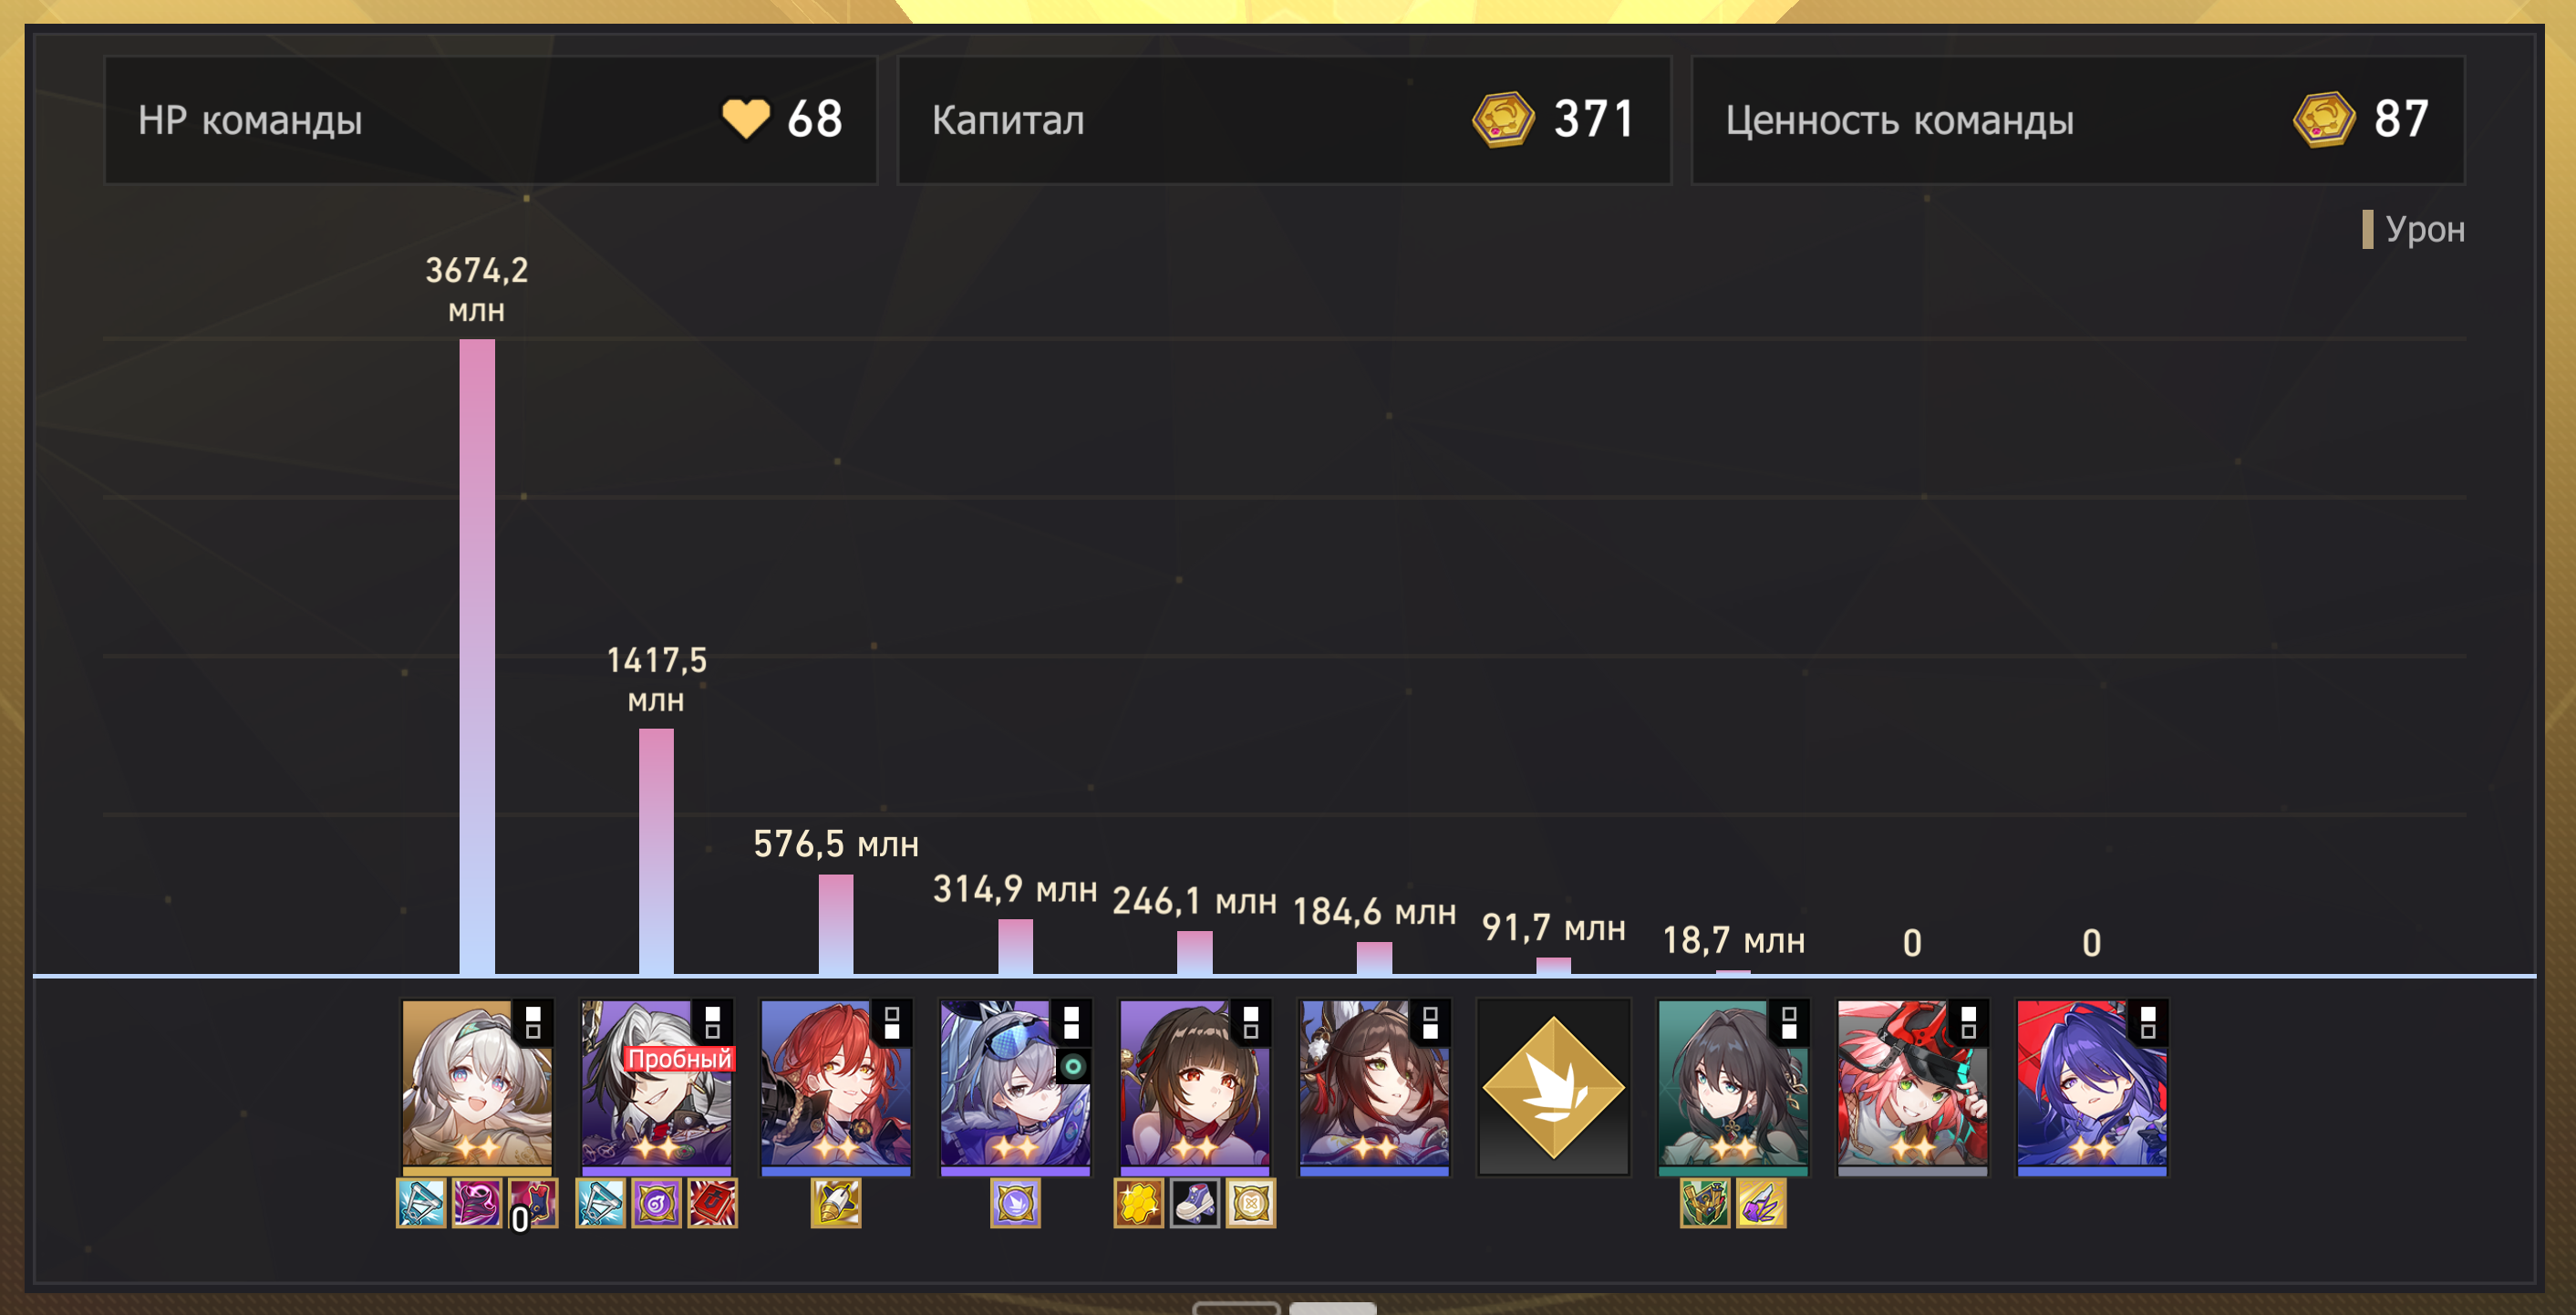
Task: Click the heart icon beside 68
Action: coord(746,119)
